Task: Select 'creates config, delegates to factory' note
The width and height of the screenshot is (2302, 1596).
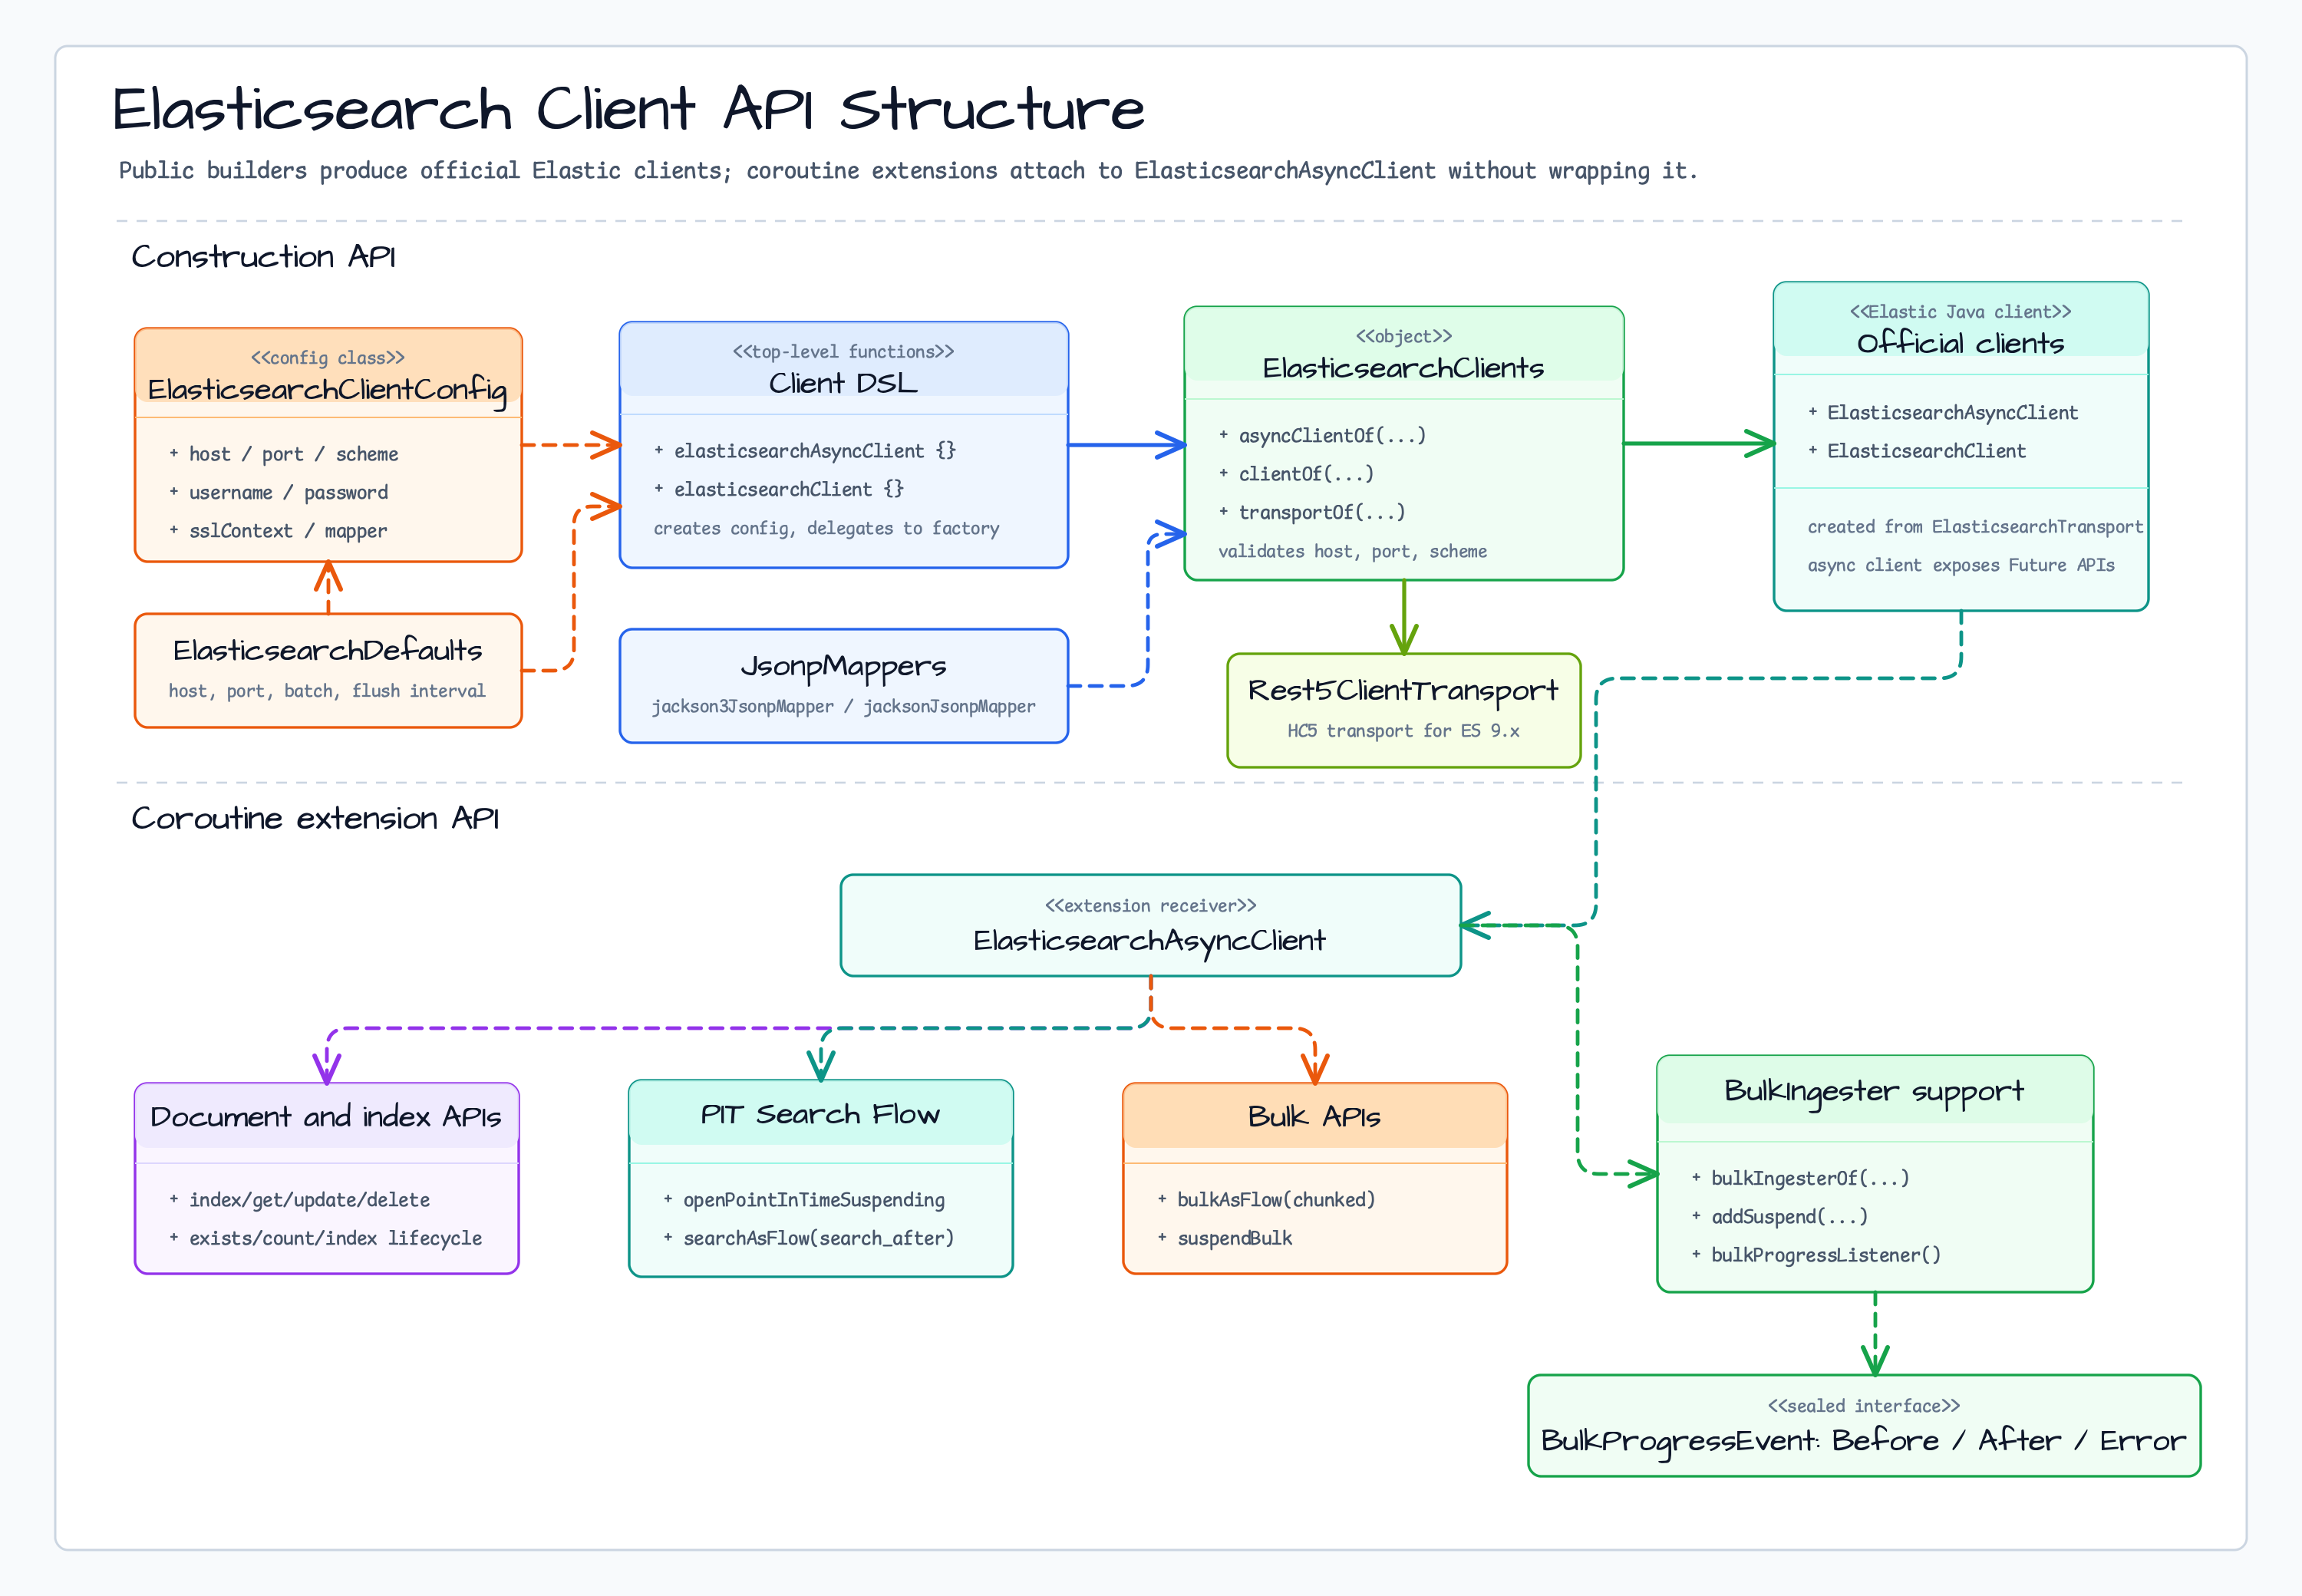Action: pos(826,528)
